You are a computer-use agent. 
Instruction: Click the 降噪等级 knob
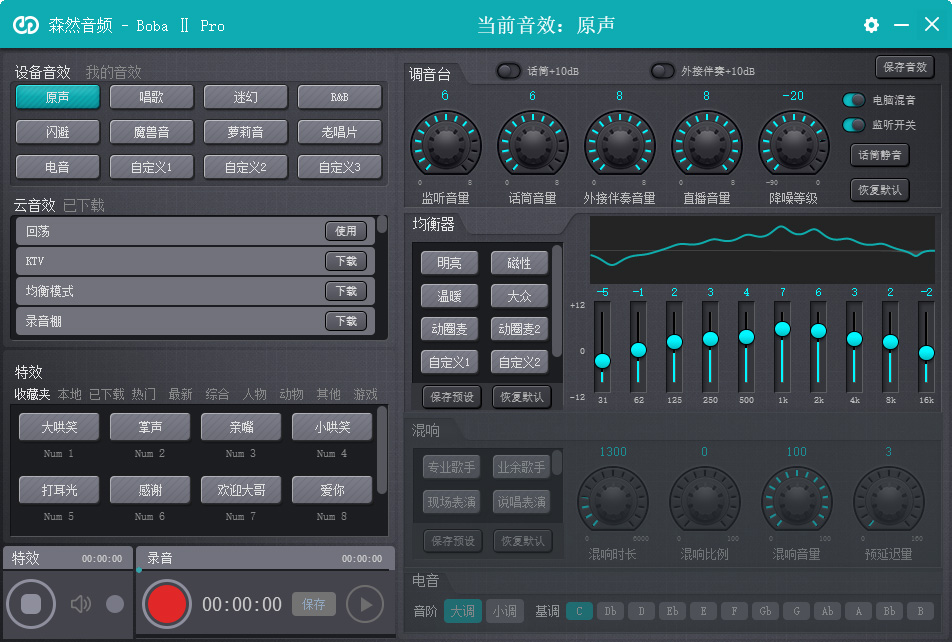(x=793, y=145)
